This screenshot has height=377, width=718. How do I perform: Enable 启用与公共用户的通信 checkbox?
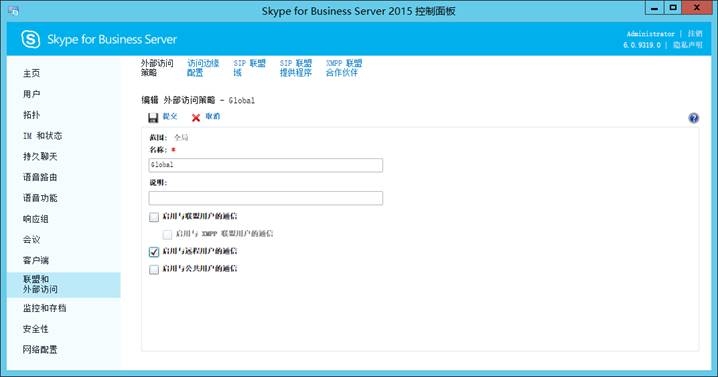coord(154,269)
